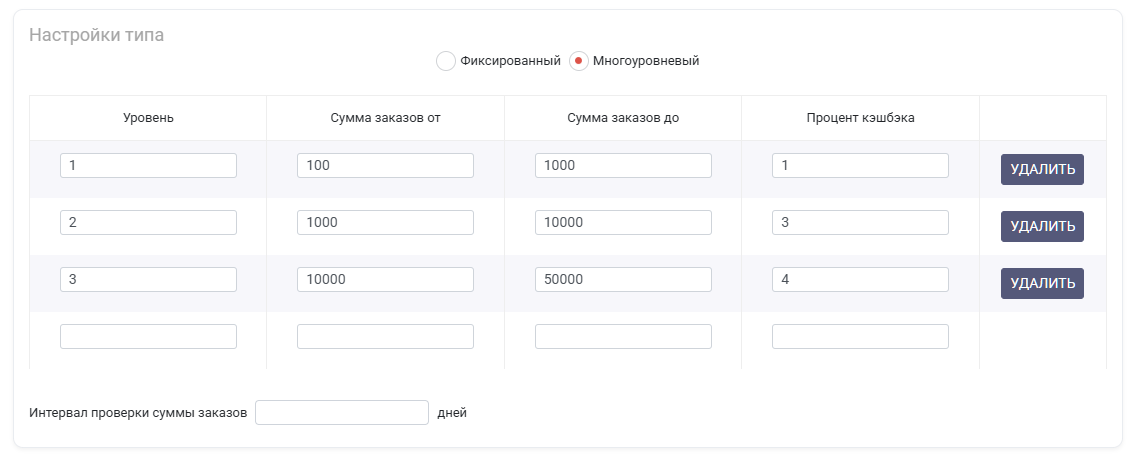Edit Сумма заказов до field with 1000, first row

[x=623, y=165]
